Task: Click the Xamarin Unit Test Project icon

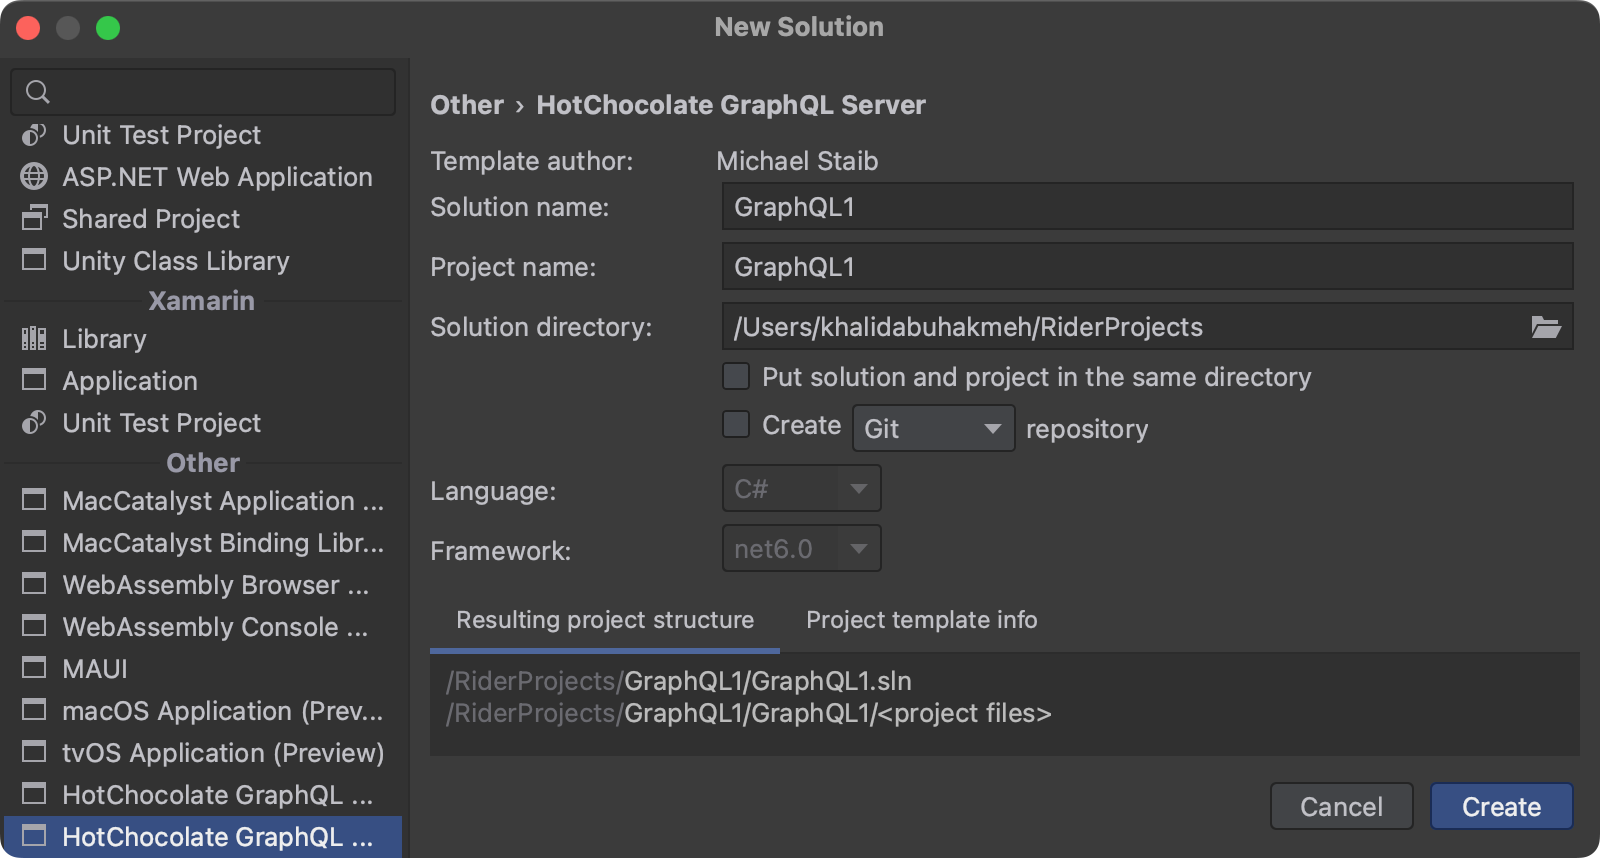Action: click(34, 423)
